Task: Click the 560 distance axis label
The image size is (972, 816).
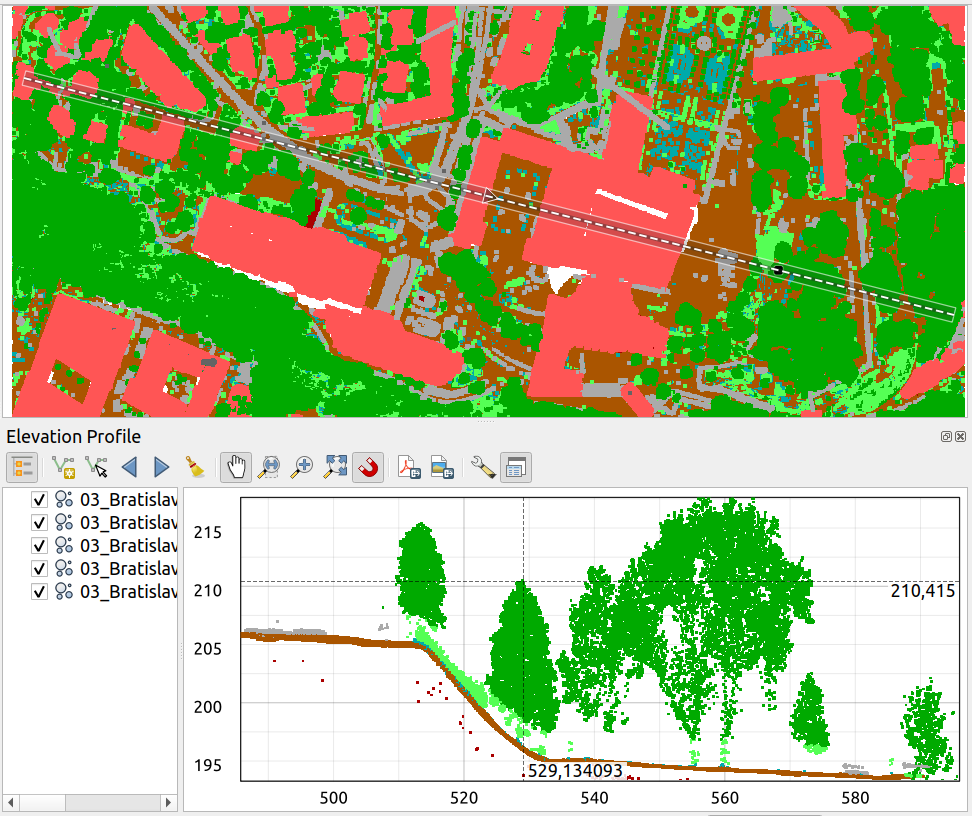Action: click(725, 797)
